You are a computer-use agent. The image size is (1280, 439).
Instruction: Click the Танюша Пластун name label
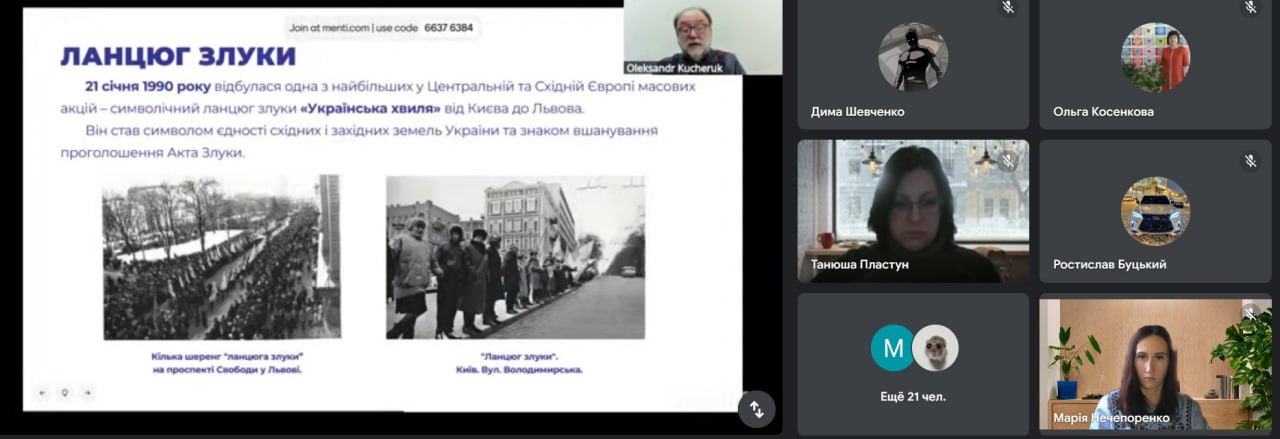pyautogui.click(x=853, y=266)
